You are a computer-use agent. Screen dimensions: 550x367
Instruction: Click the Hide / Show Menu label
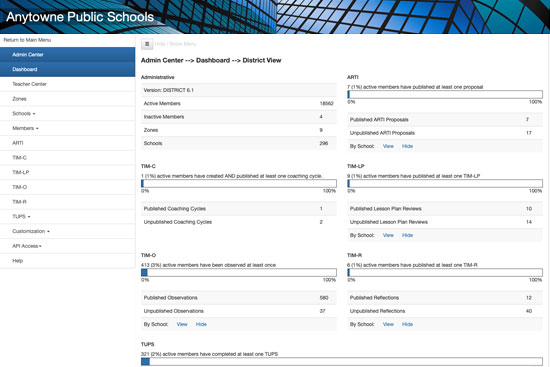[x=176, y=44]
